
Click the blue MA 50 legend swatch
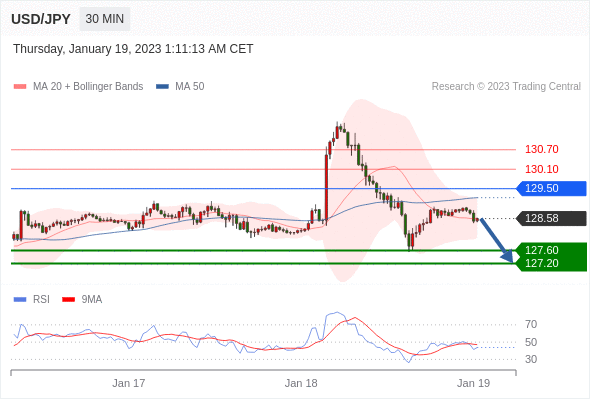162,87
